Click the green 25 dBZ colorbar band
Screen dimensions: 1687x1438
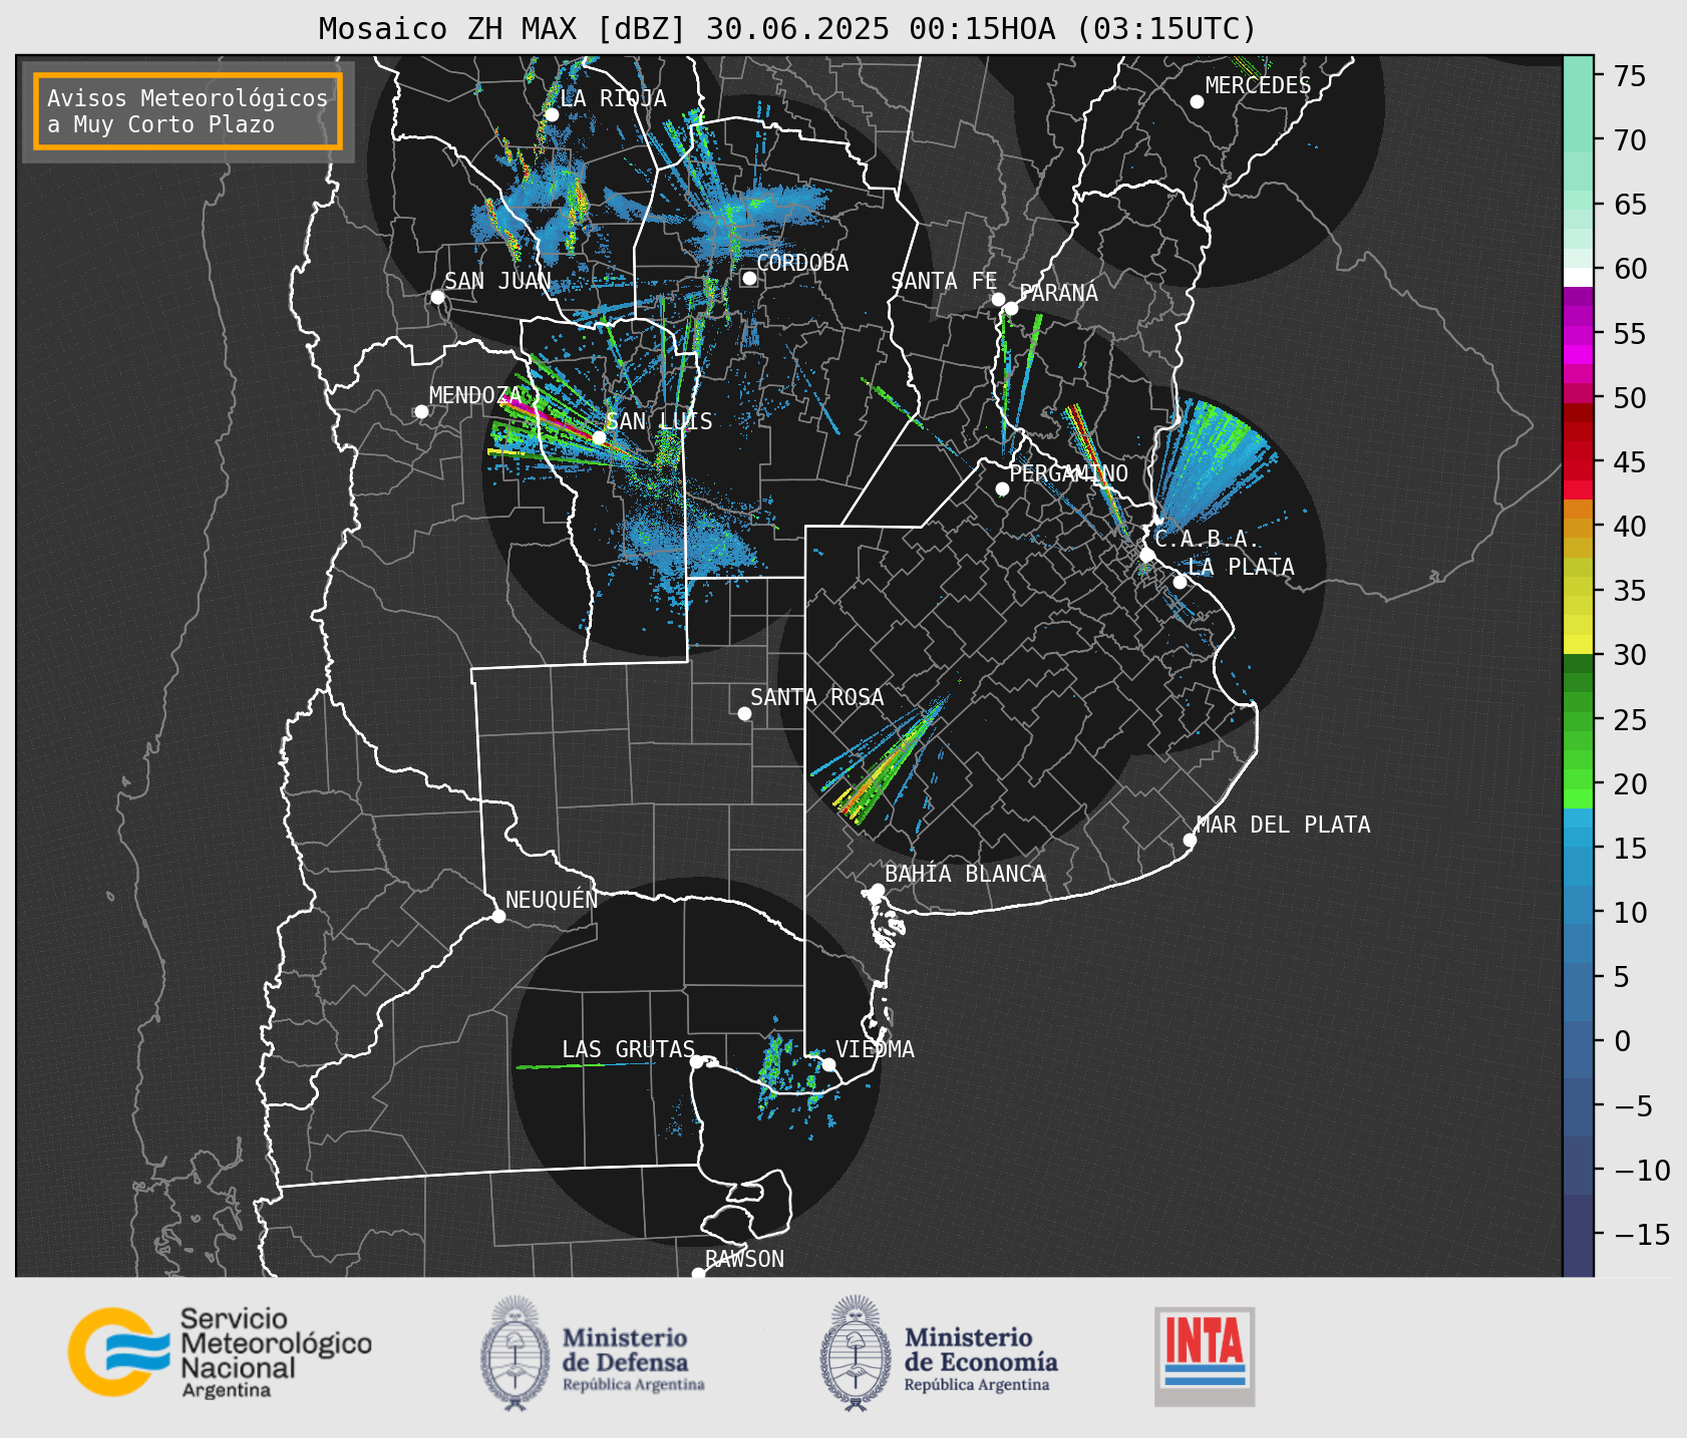1578,720
